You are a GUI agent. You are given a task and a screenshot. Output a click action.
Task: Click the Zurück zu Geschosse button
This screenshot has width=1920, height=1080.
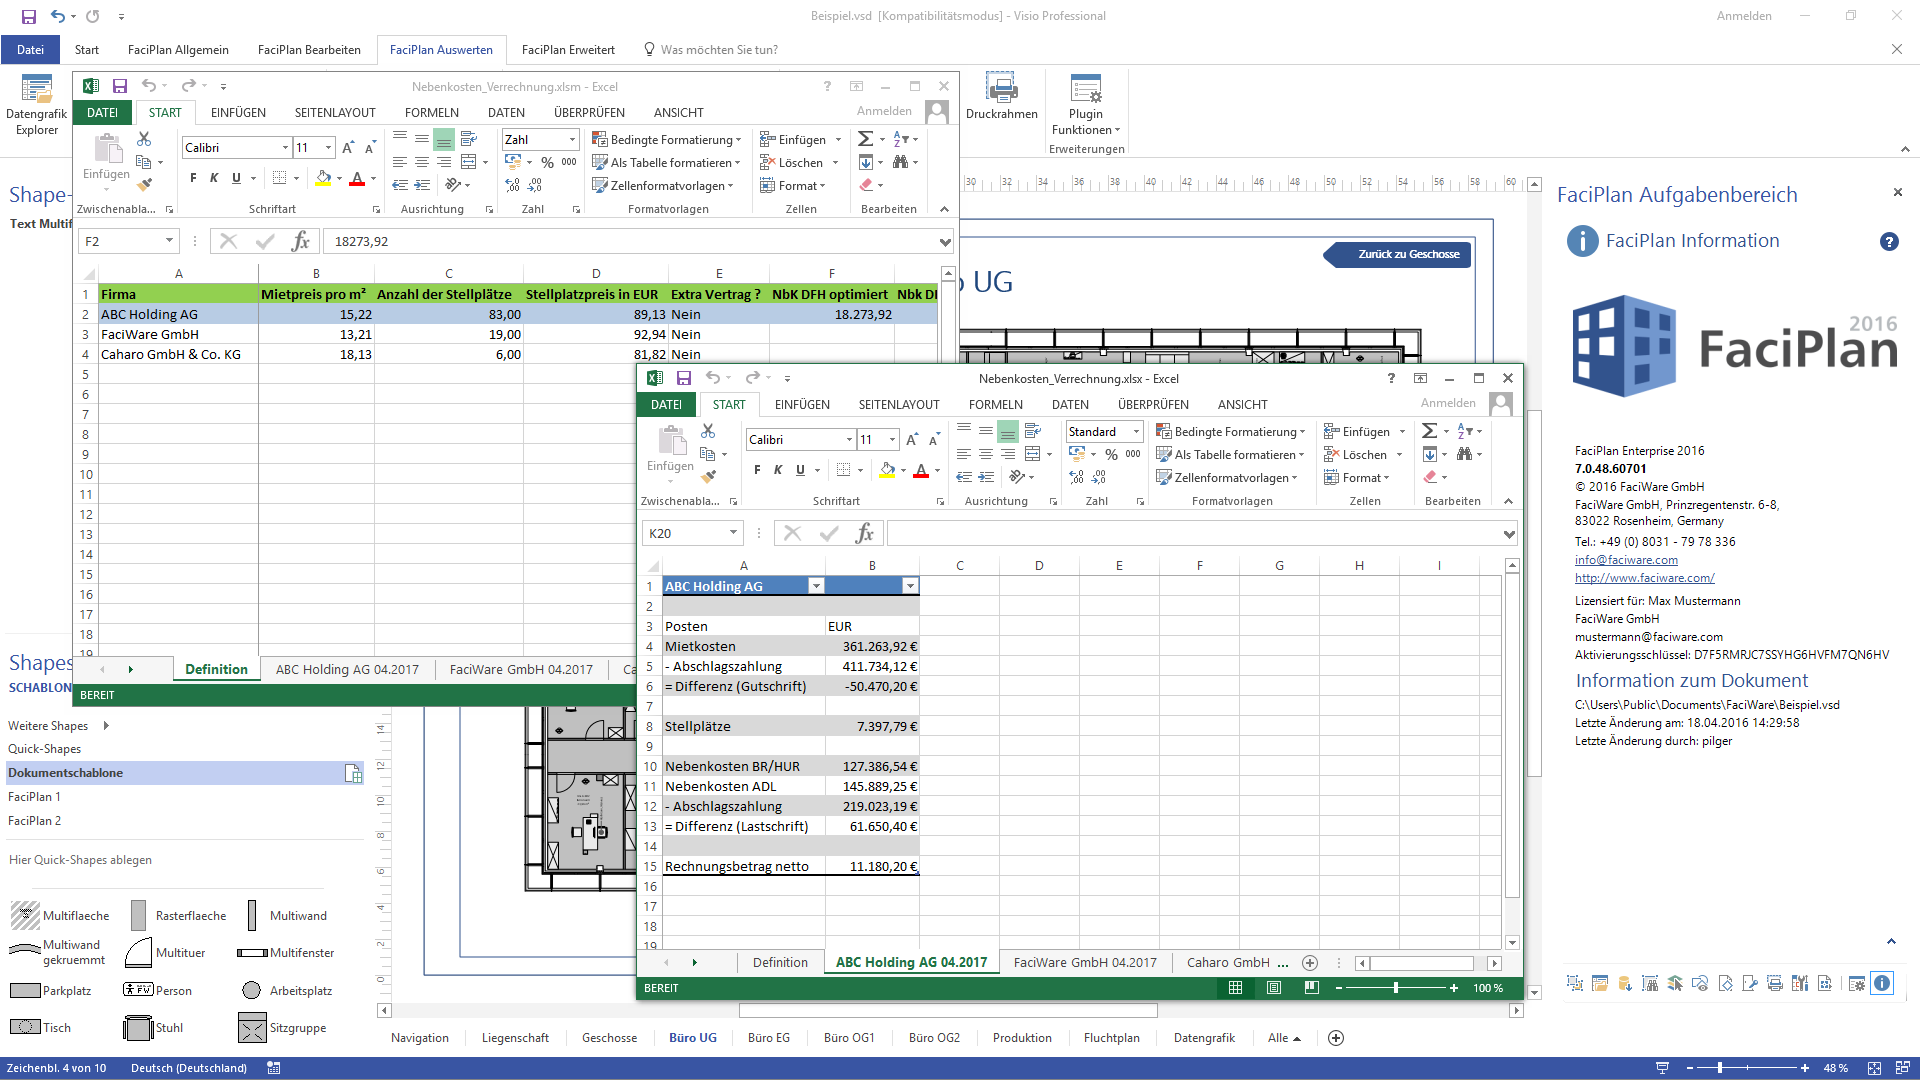tap(1398, 254)
